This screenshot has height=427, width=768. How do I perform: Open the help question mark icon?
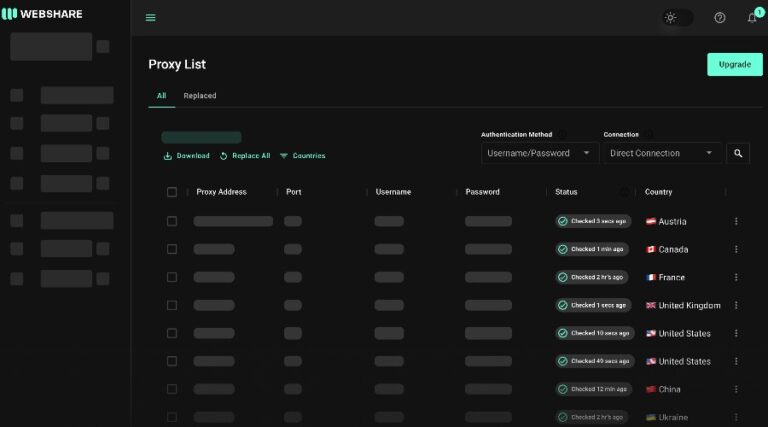coord(720,18)
